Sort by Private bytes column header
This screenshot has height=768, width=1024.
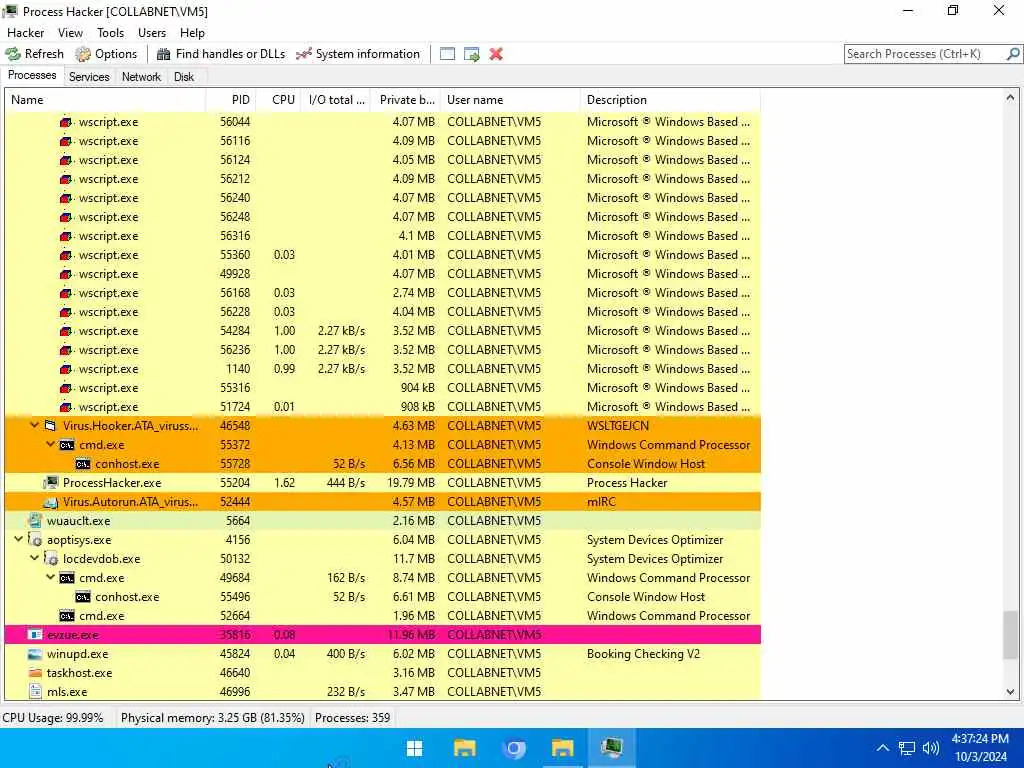(x=406, y=100)
